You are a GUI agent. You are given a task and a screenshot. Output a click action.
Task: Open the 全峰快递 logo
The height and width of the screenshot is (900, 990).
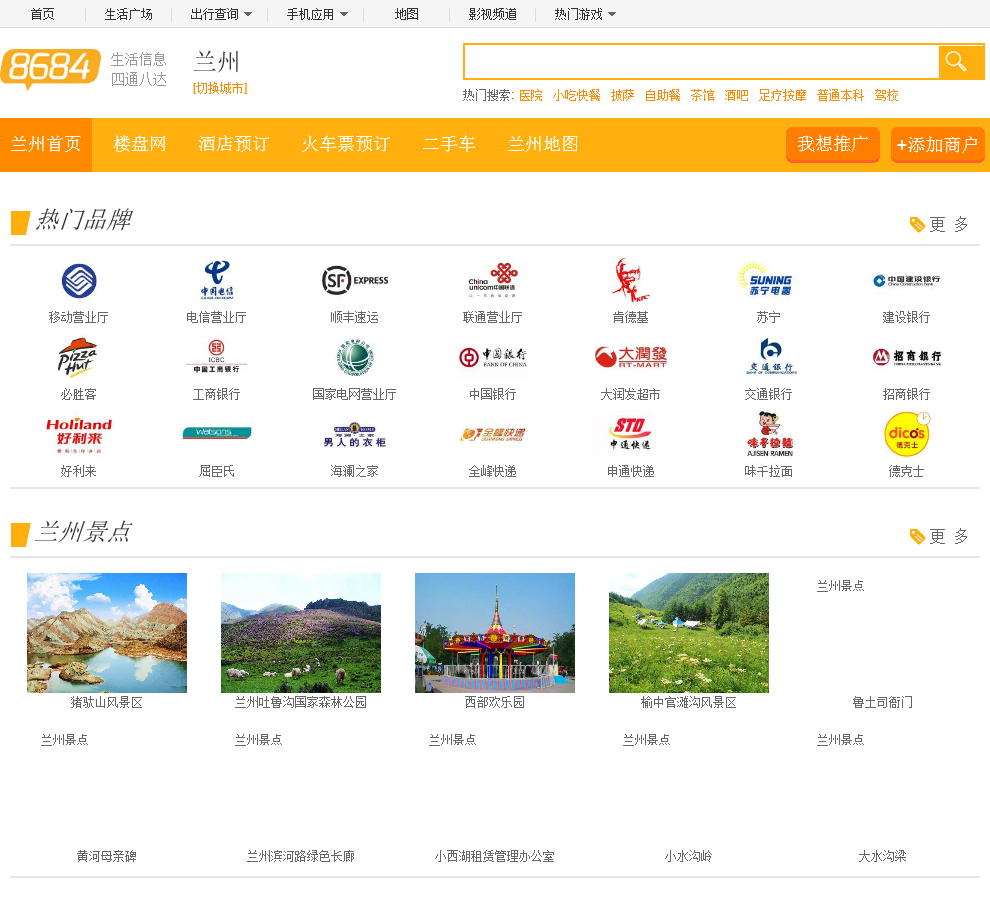pos(492,434)
